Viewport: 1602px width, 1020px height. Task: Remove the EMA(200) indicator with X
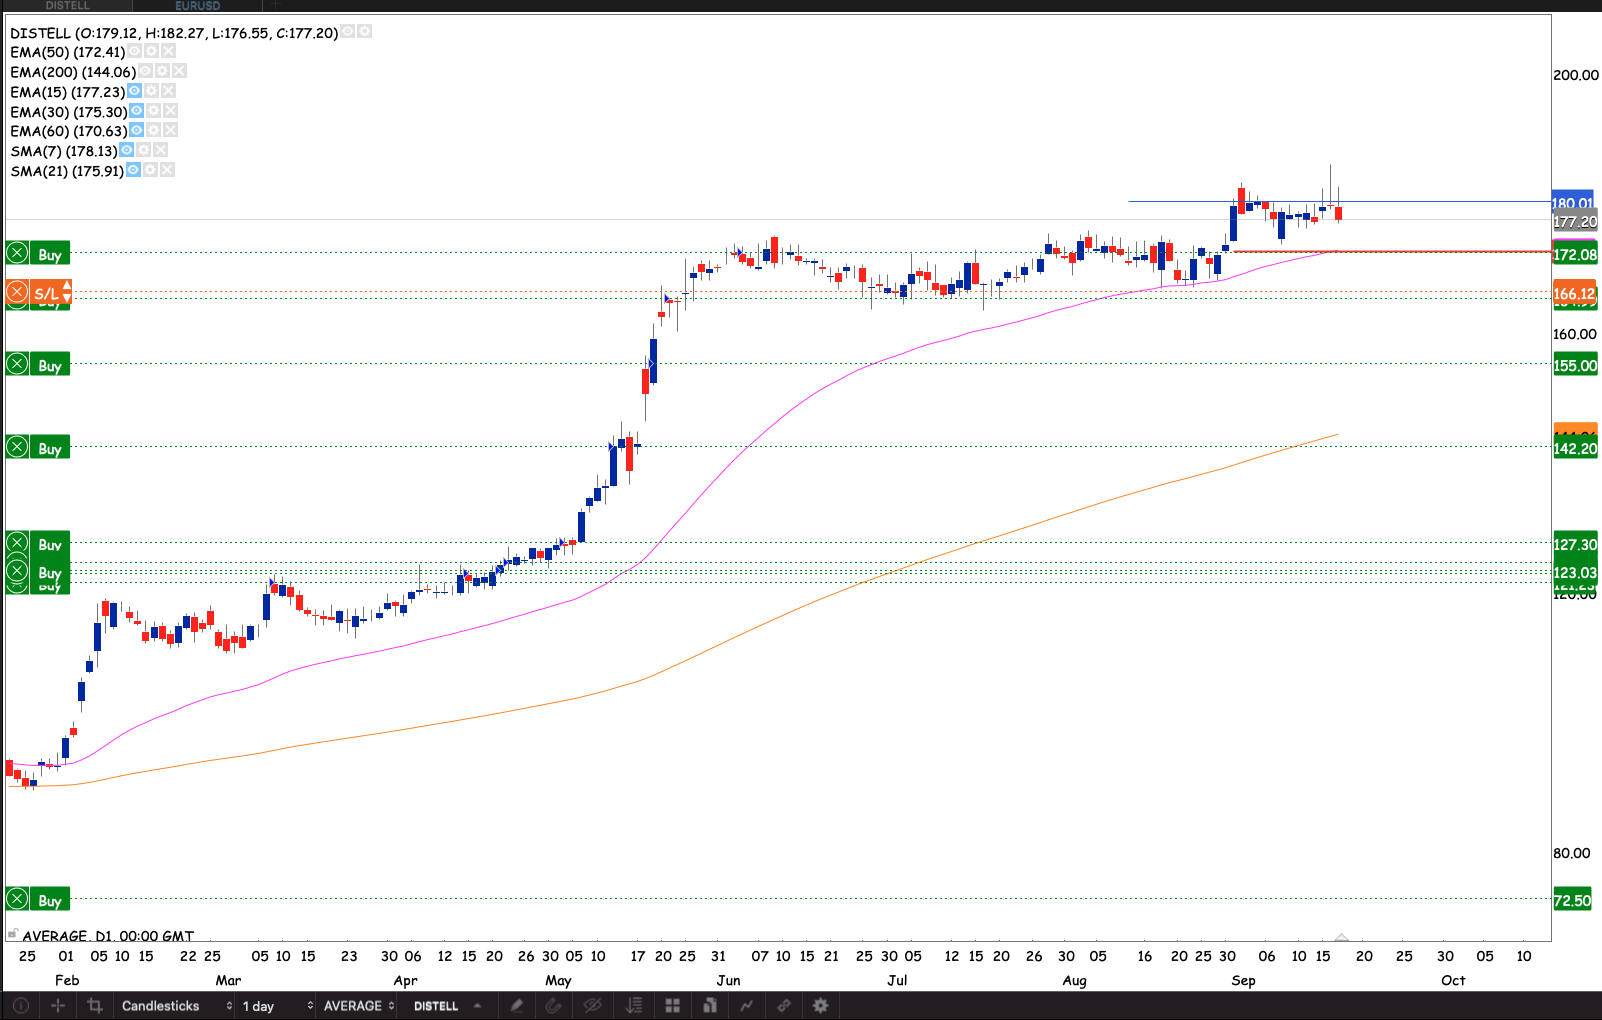[x=179, y=71]
